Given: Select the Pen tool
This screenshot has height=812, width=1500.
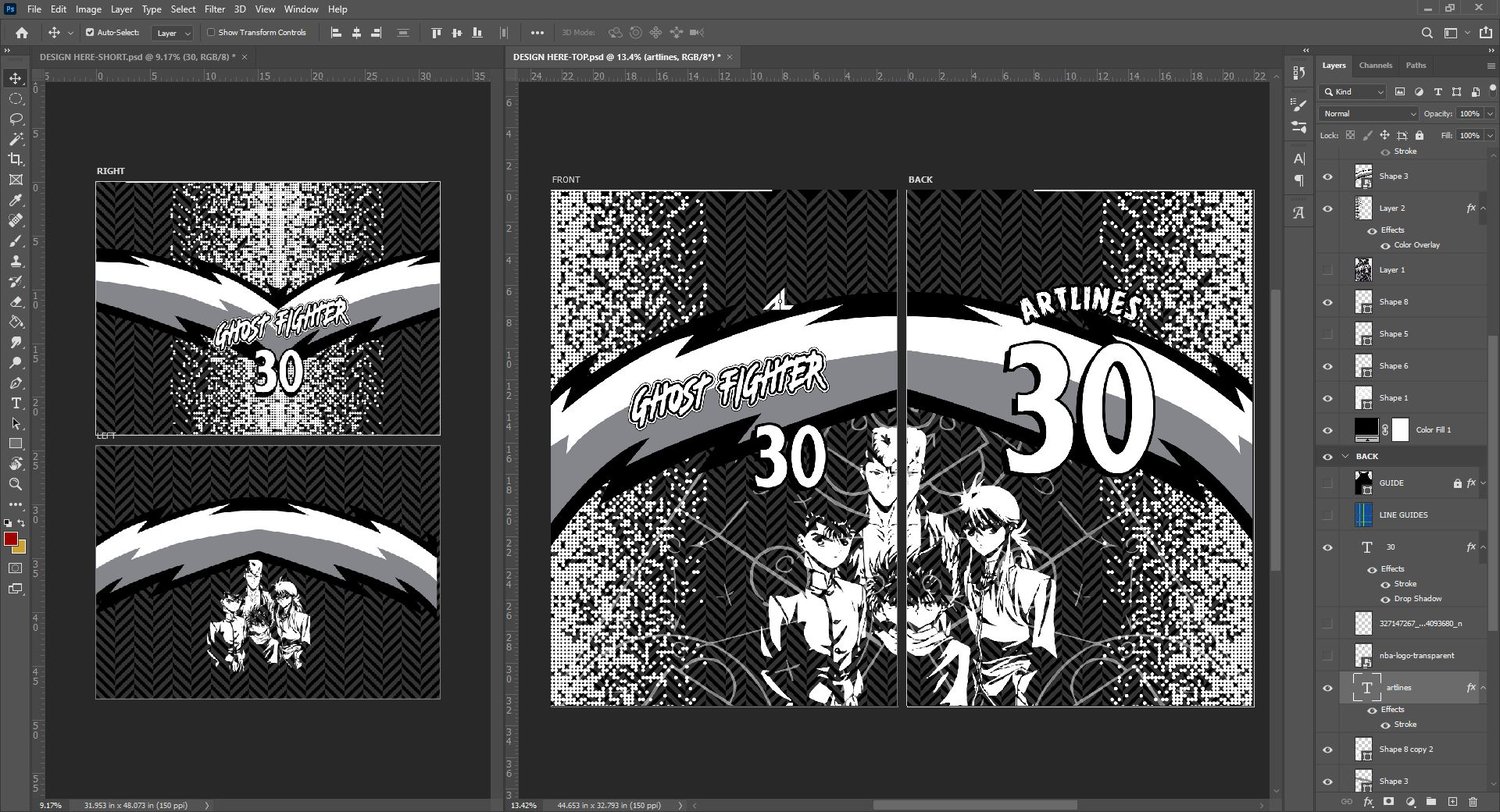Looking at the screenshot, I should (15, 383).
